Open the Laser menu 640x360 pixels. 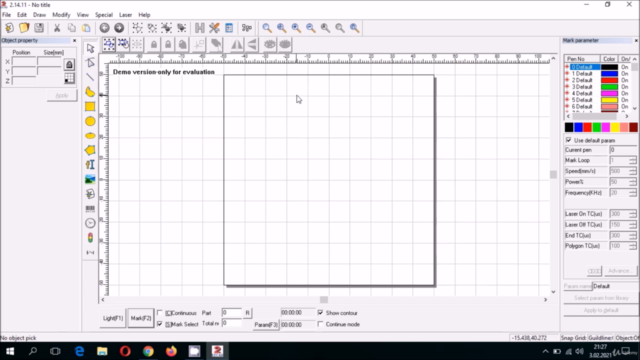point(125,15)
